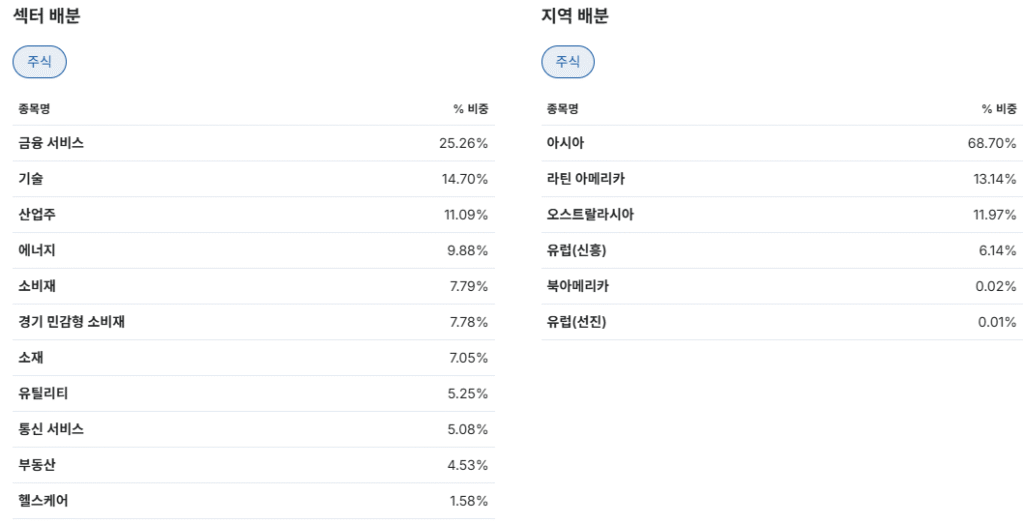This screenshot has width=1024, height=524.
Task: Click the 소재 sector label
Action: (x=31, y=358)
